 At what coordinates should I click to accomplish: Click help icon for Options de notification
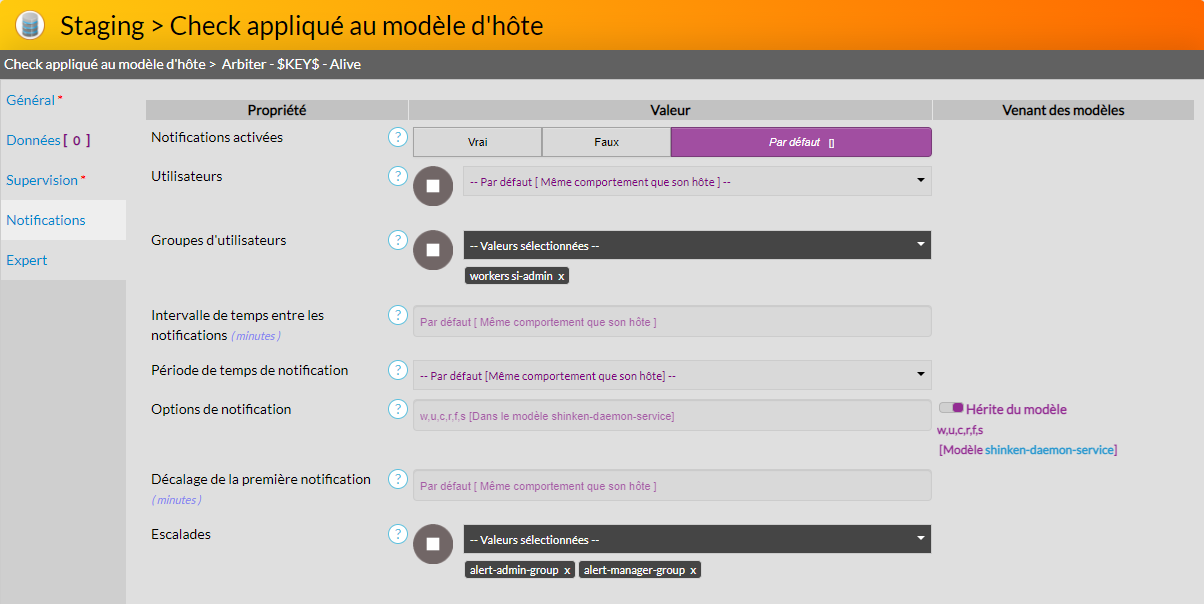(x=398, y=409)
